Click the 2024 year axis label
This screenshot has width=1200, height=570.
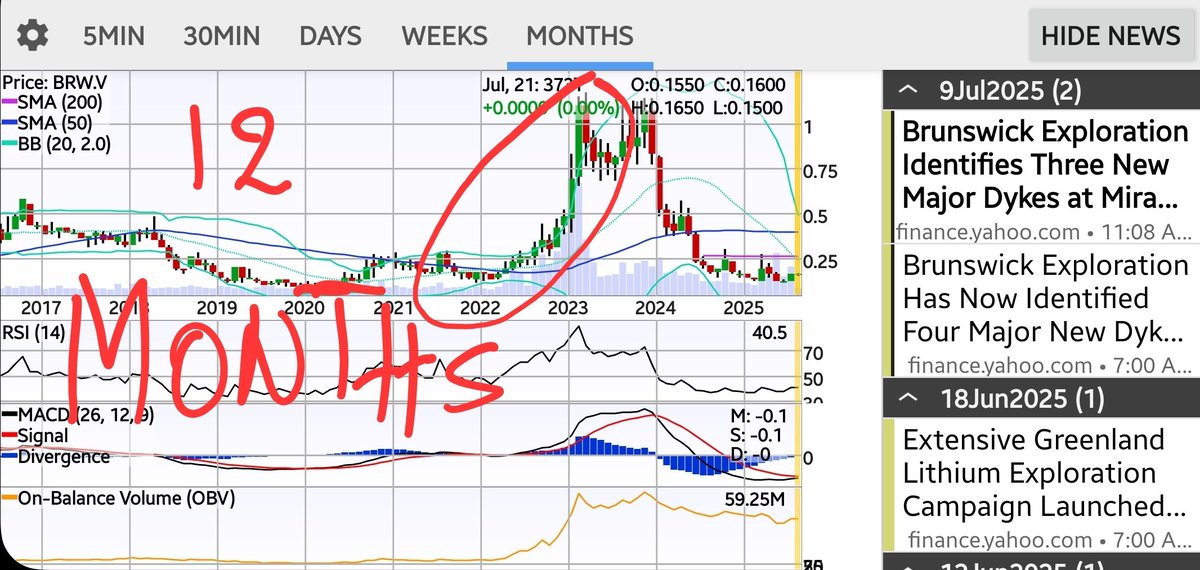click(657, 307)
